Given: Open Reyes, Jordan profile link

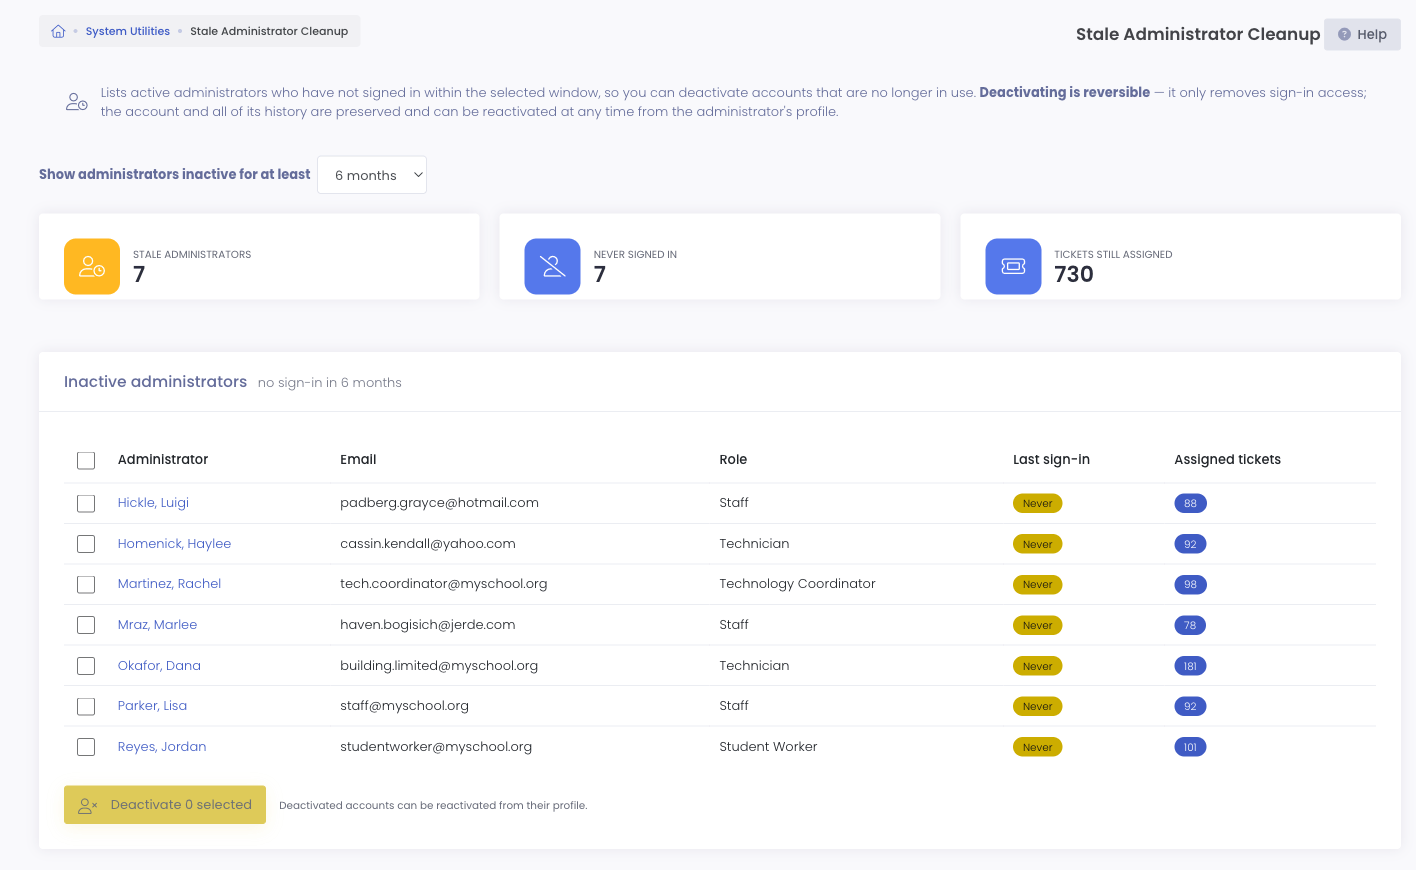Looking at the screenshot, I should point(162,747).
